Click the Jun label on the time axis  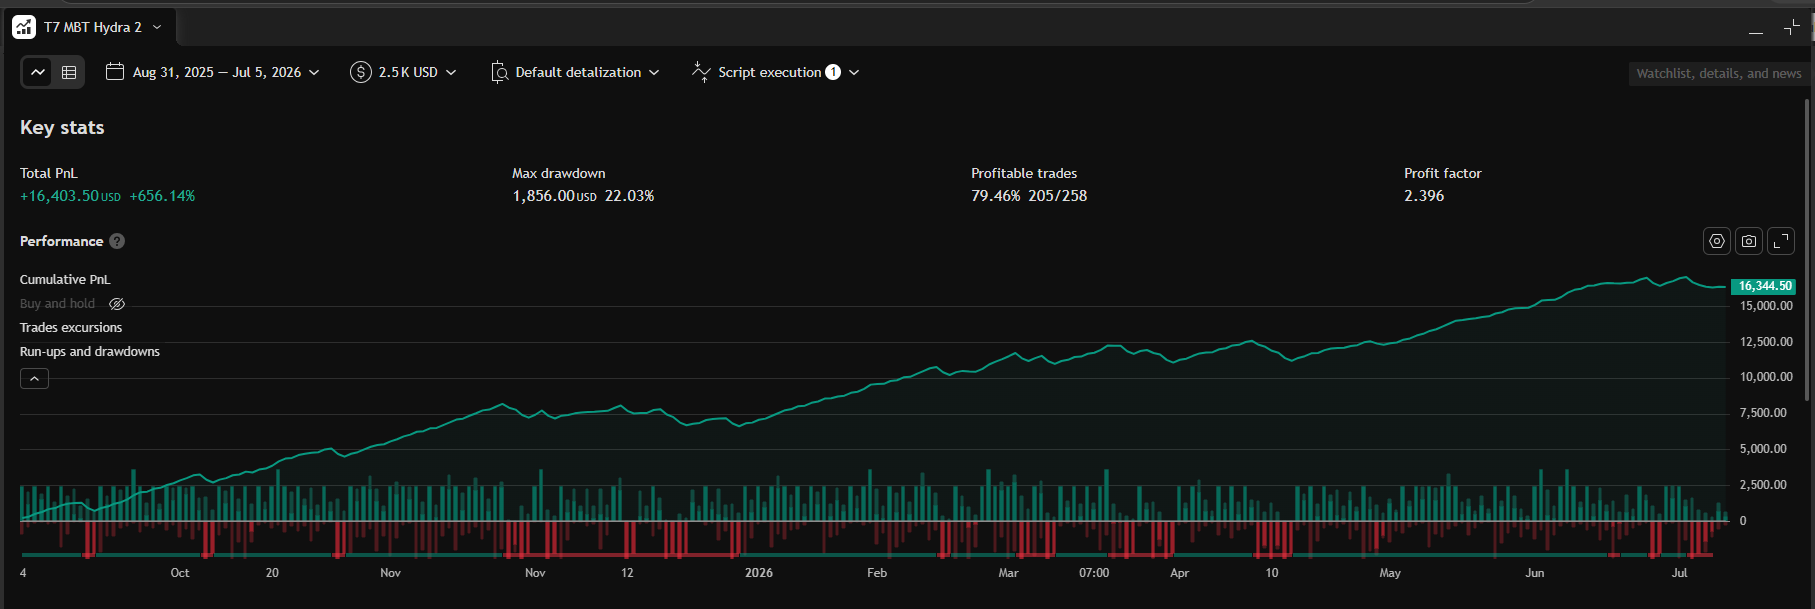tap(1535, 573)
